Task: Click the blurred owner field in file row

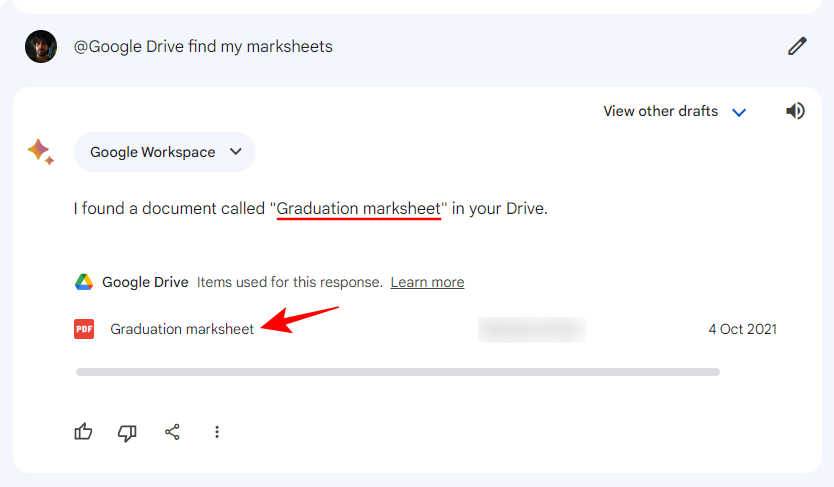Action: point(532,330)
